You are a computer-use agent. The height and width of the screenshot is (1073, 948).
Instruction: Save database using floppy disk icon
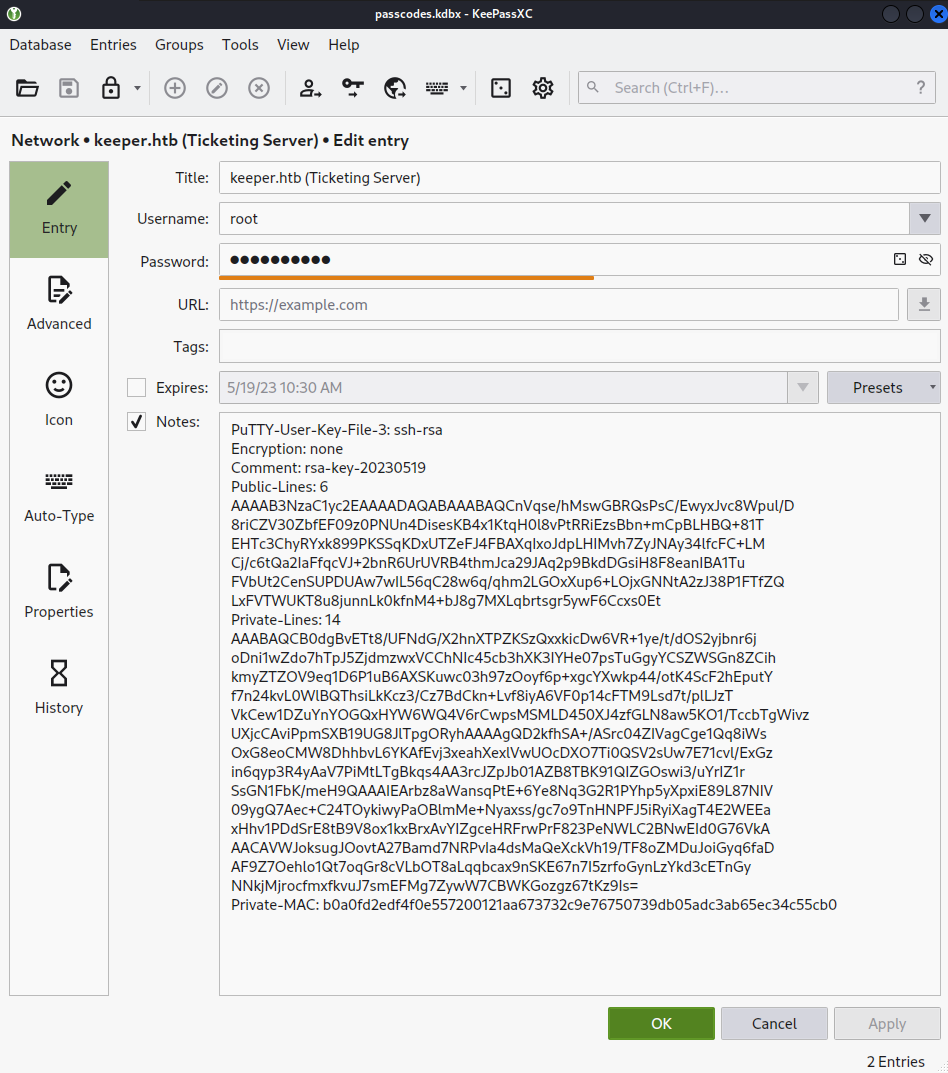(68, 88)
